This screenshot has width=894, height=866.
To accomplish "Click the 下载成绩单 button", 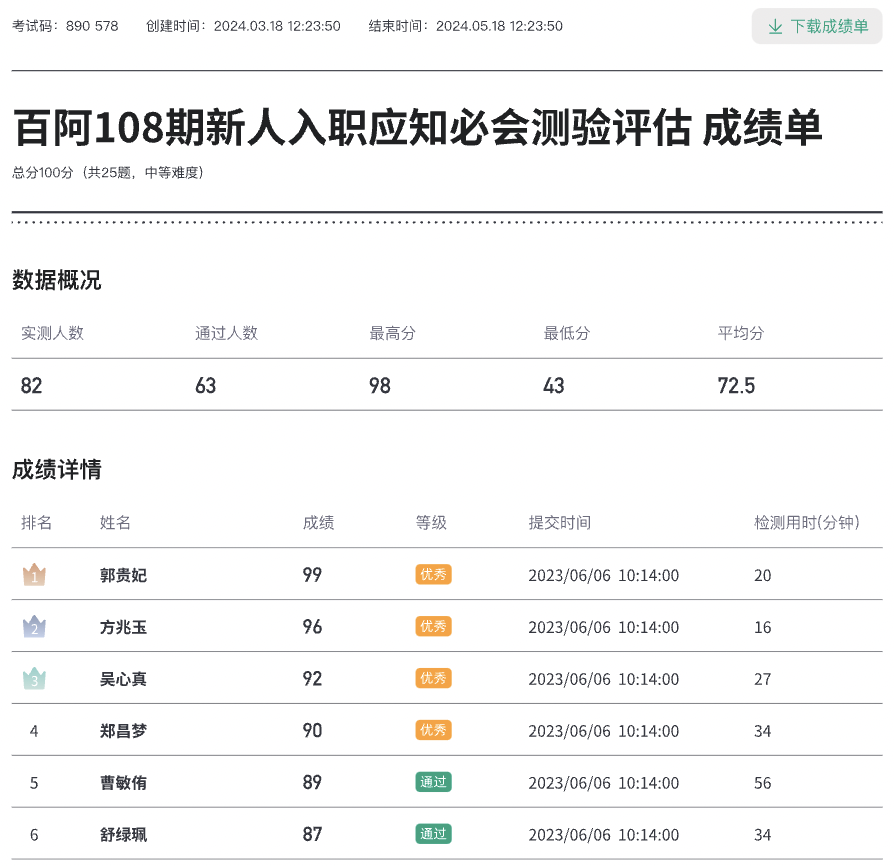I will coord(817,27).
